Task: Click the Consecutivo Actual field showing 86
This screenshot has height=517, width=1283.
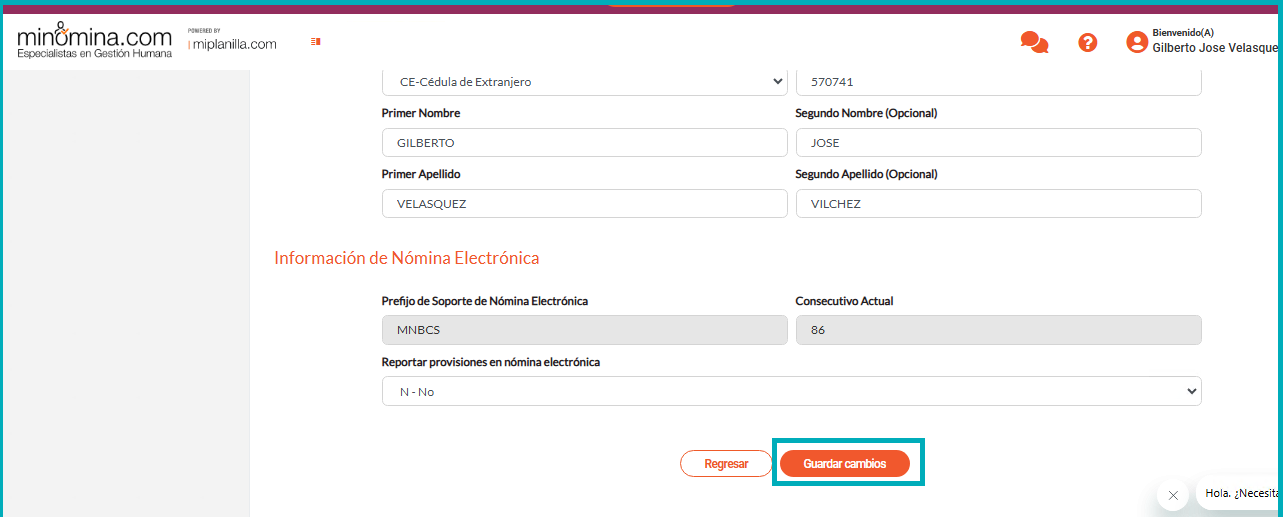Action: [x=998, y=330]
